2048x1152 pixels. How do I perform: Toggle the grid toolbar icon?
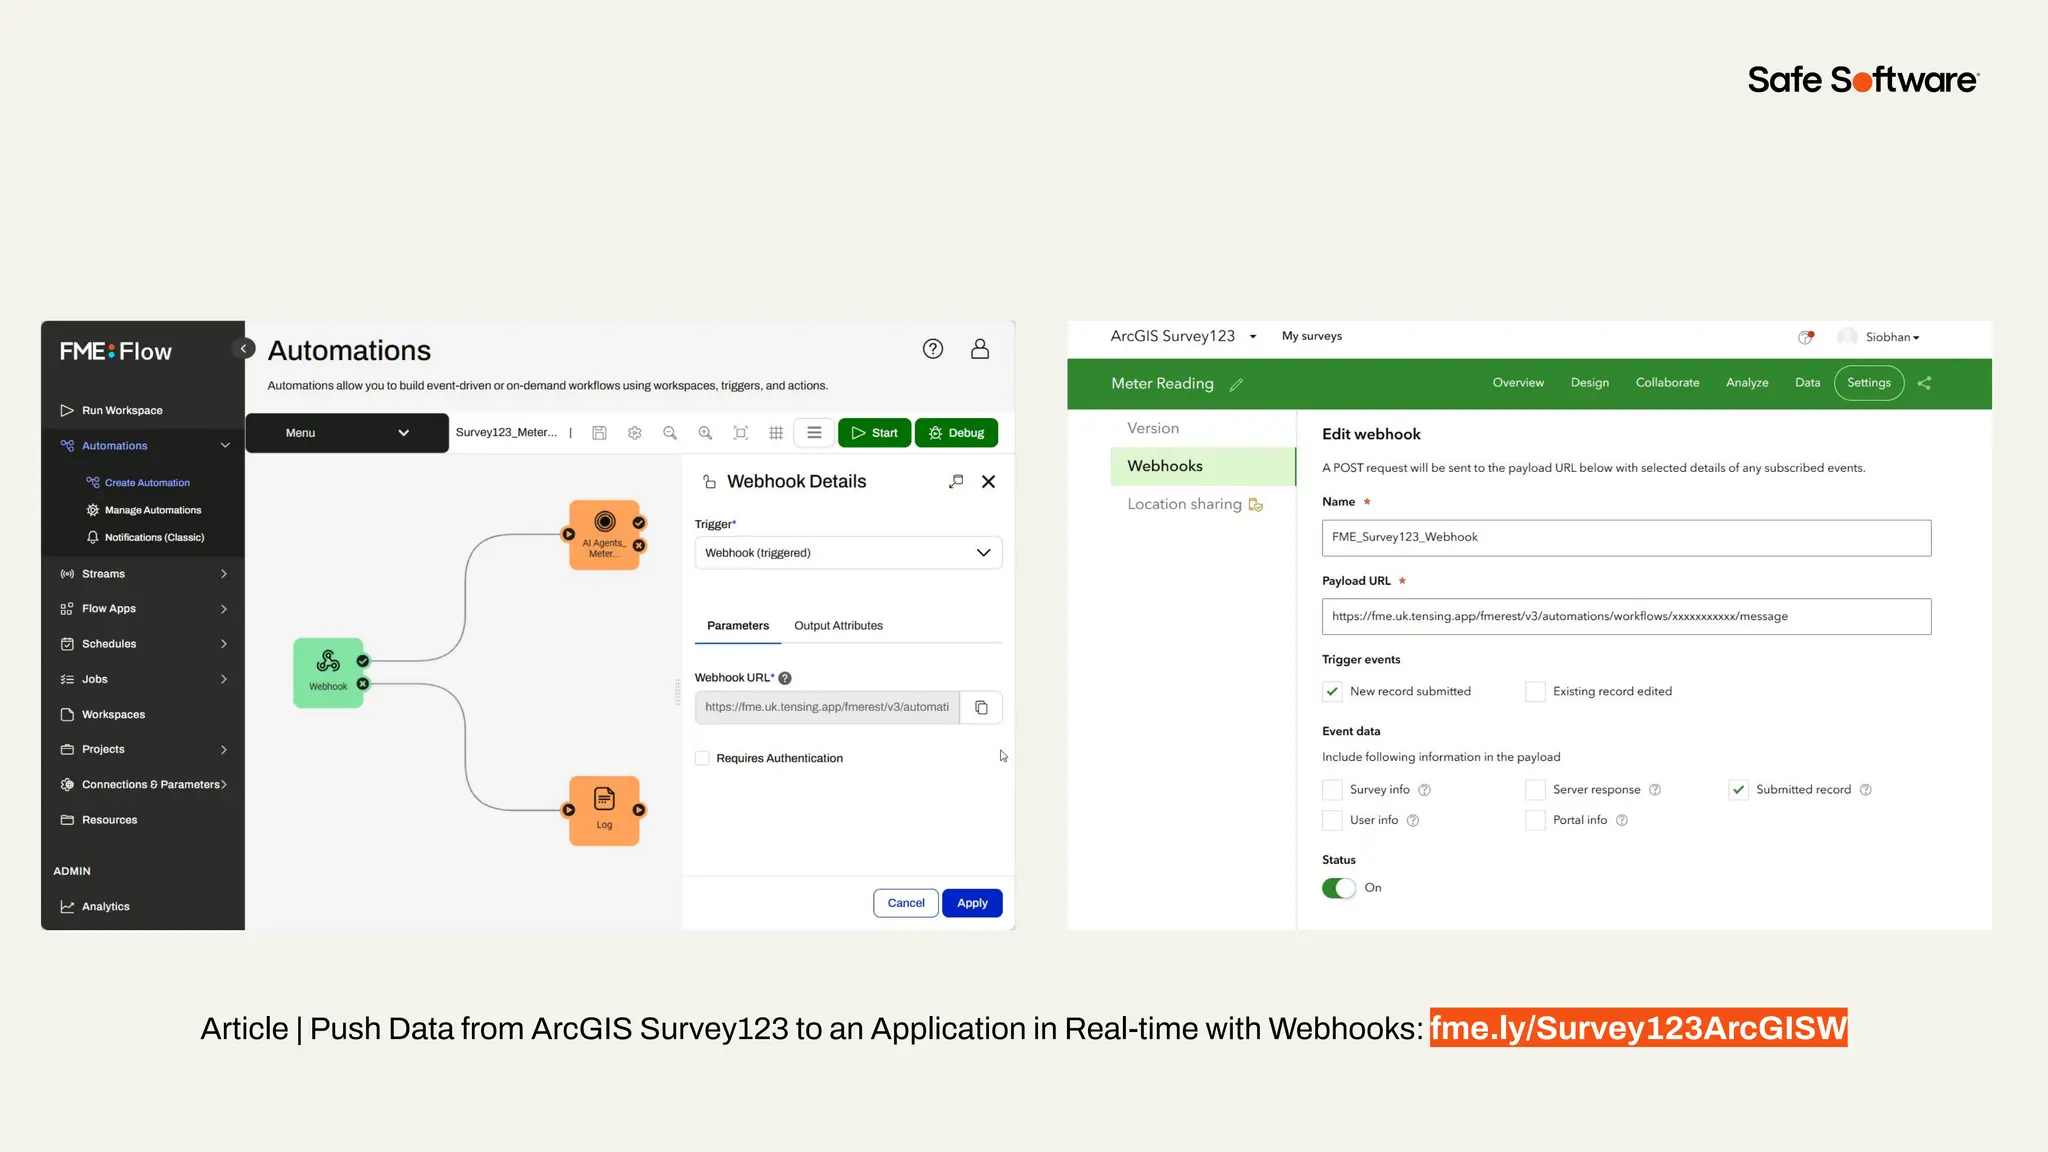click(776, 433)
